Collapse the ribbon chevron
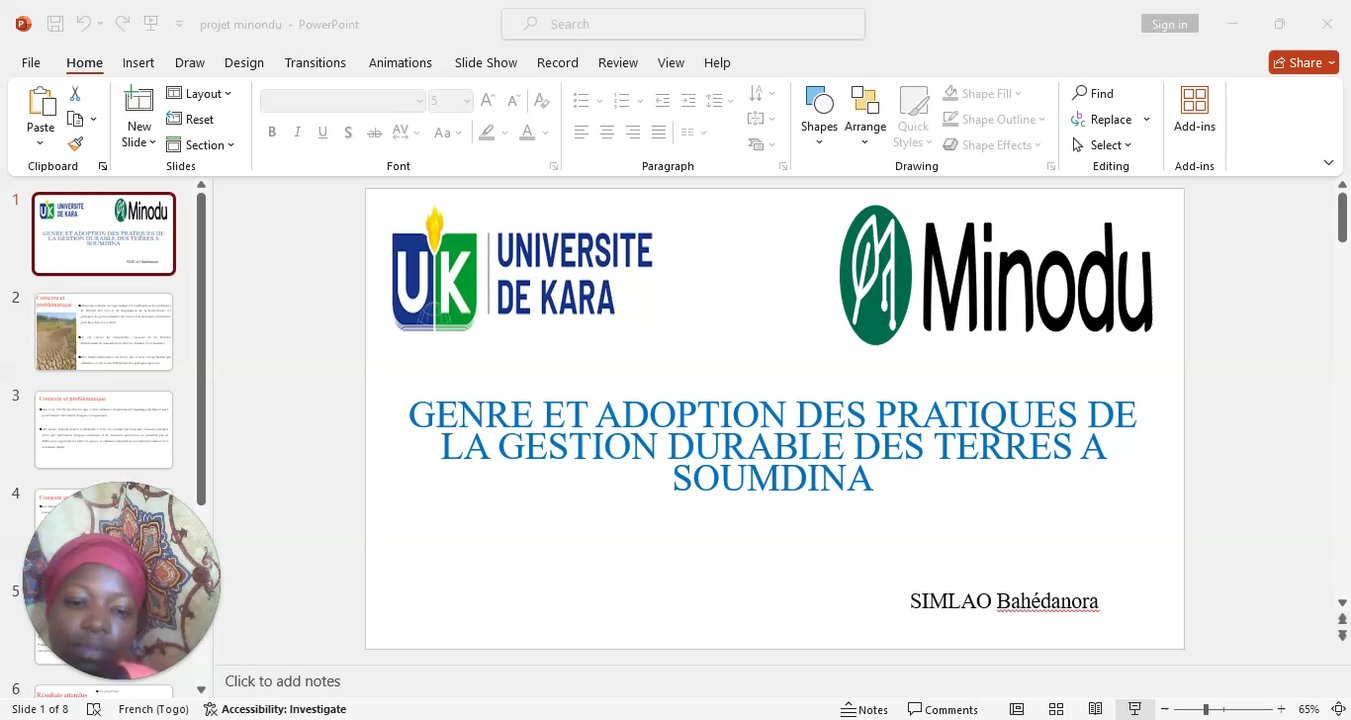Screen dimensions: 1351x720 (x=1328, y=162)
